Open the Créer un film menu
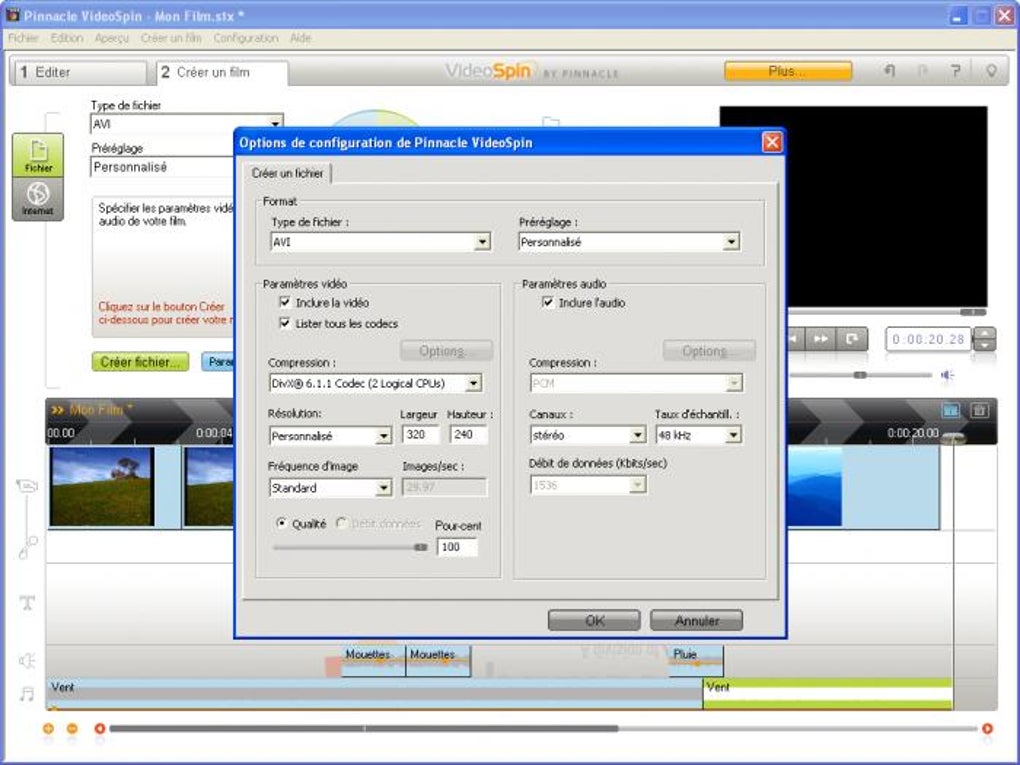 171,38
